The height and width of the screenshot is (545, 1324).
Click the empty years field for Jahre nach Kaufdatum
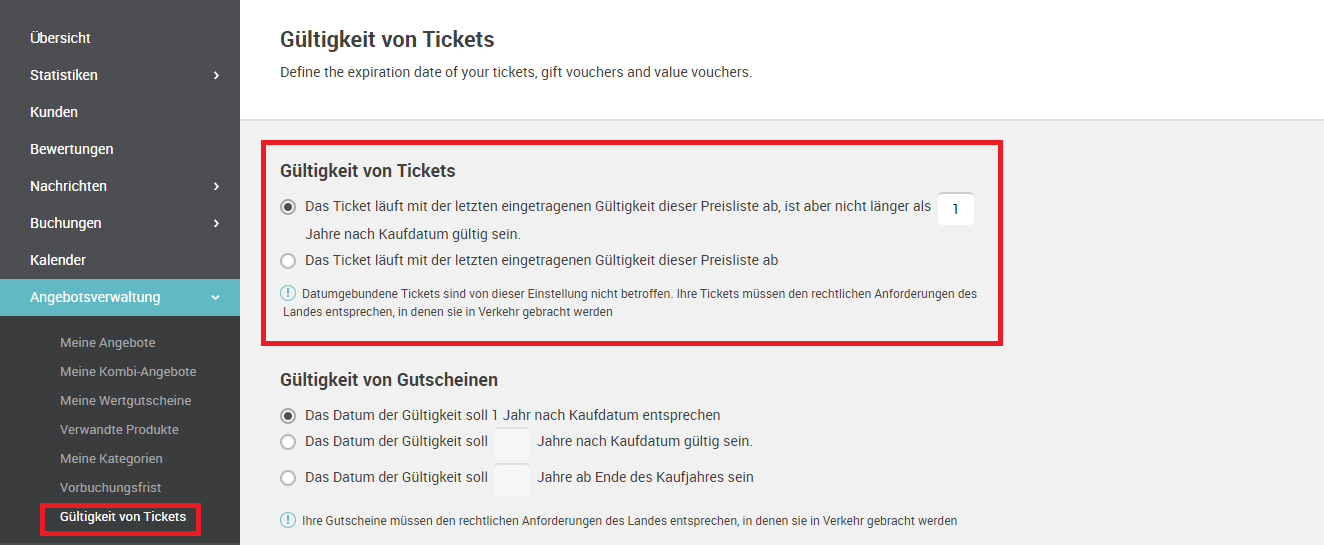(x=512, y=443)
